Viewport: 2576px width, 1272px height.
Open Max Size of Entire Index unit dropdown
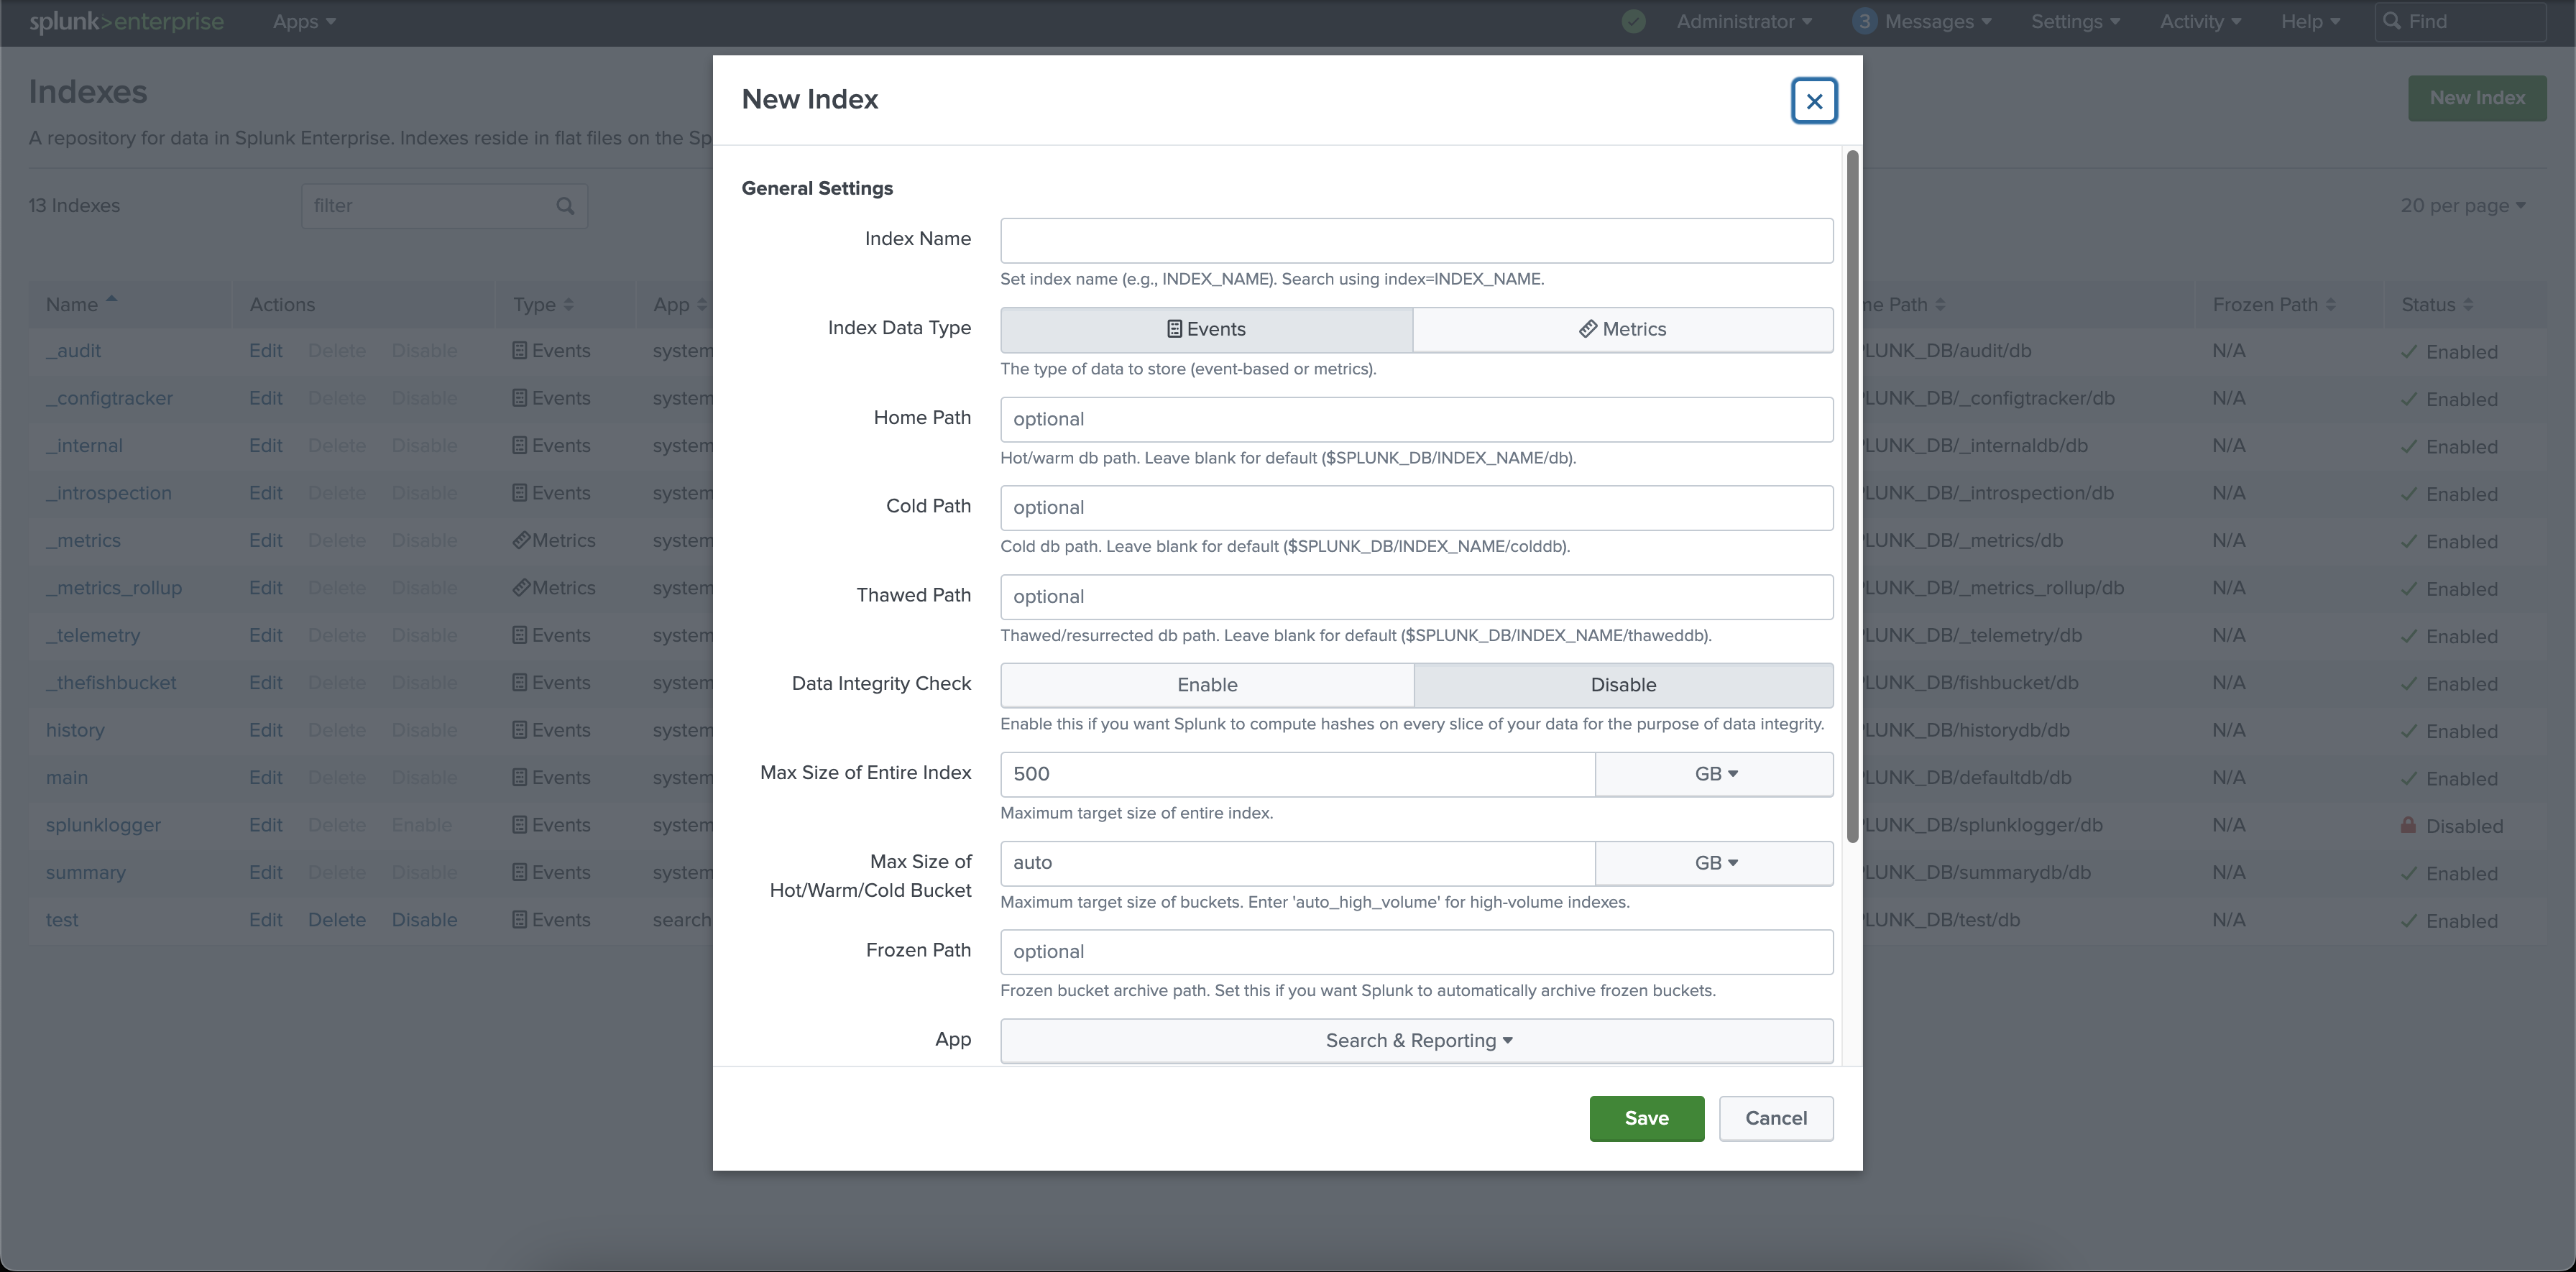[1714, 775]
